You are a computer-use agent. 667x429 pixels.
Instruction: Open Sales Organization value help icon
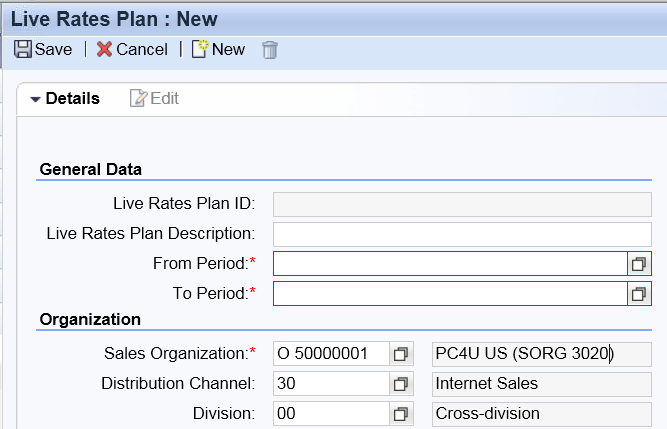(x=401, y=353)
